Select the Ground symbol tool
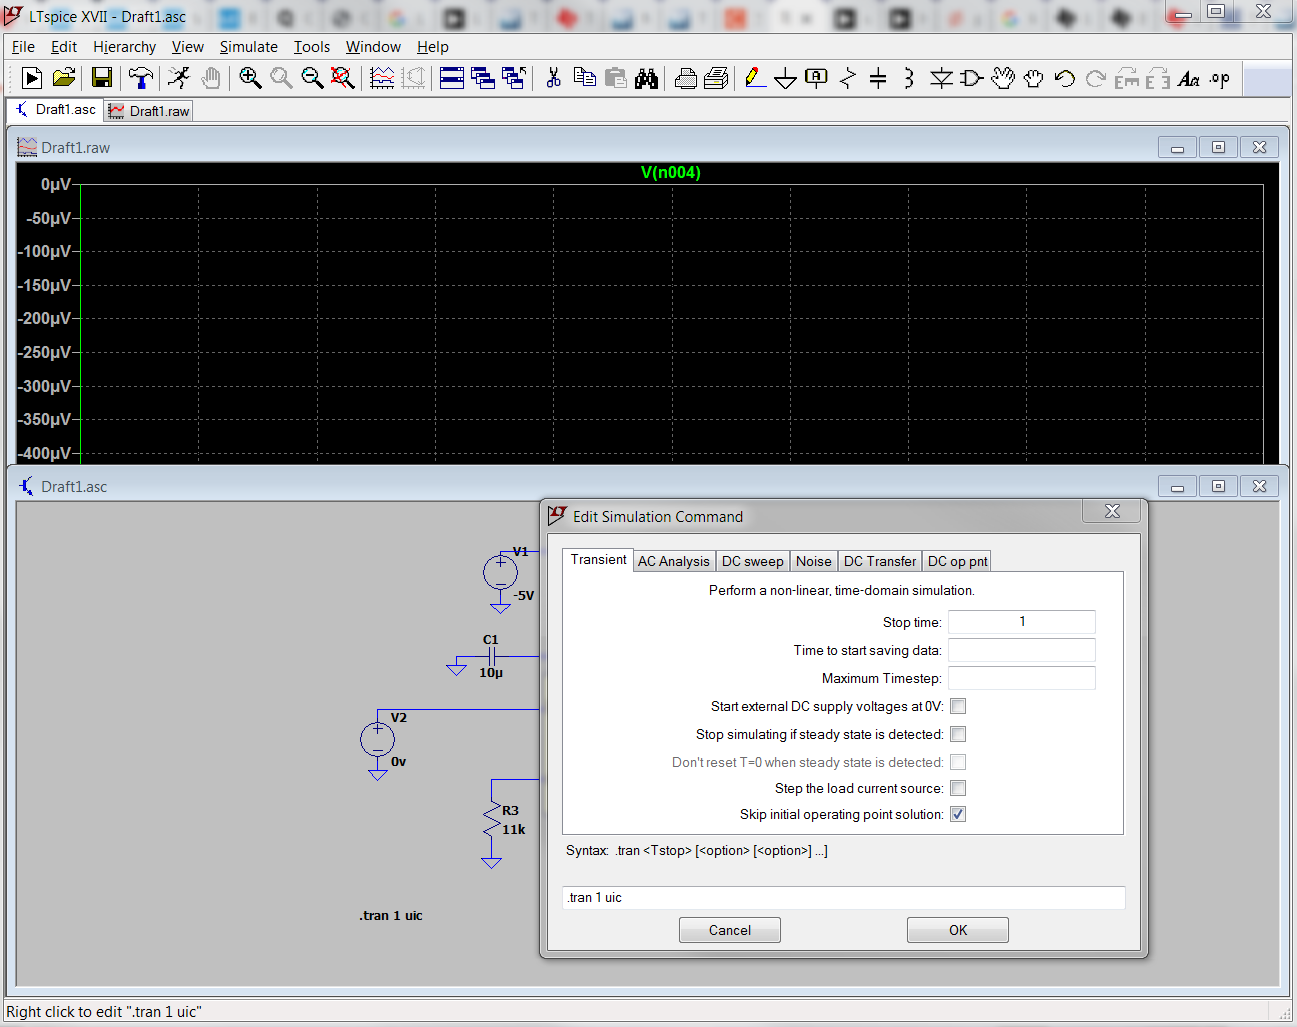1297x1027 pixels. [786, 78]
